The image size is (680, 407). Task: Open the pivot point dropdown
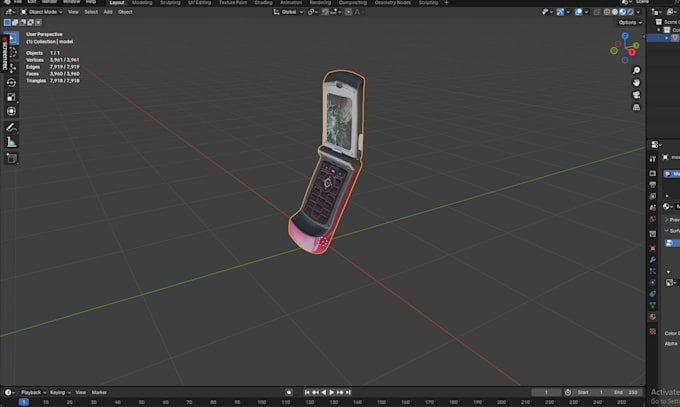coord(313,12)
